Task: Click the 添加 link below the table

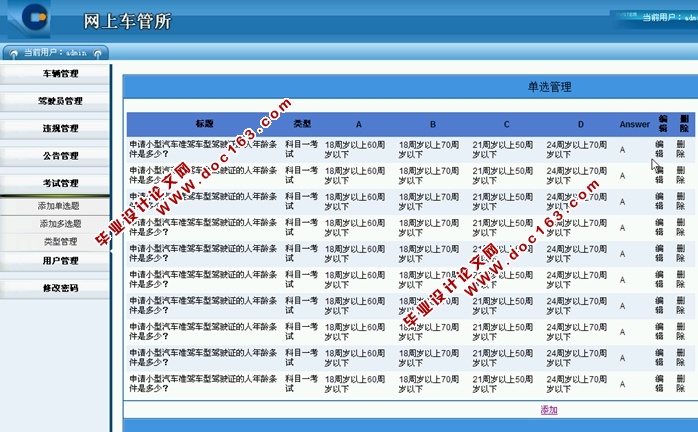Action: click(549, 410)
